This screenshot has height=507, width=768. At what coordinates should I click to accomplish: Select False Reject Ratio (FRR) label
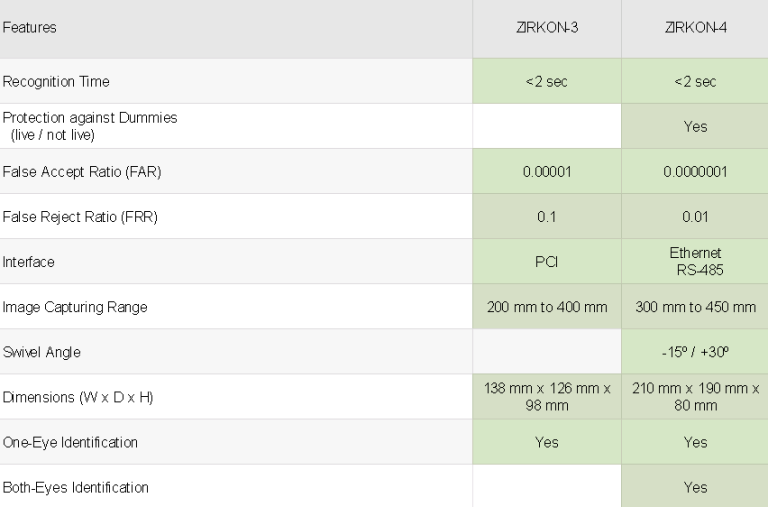79,217
